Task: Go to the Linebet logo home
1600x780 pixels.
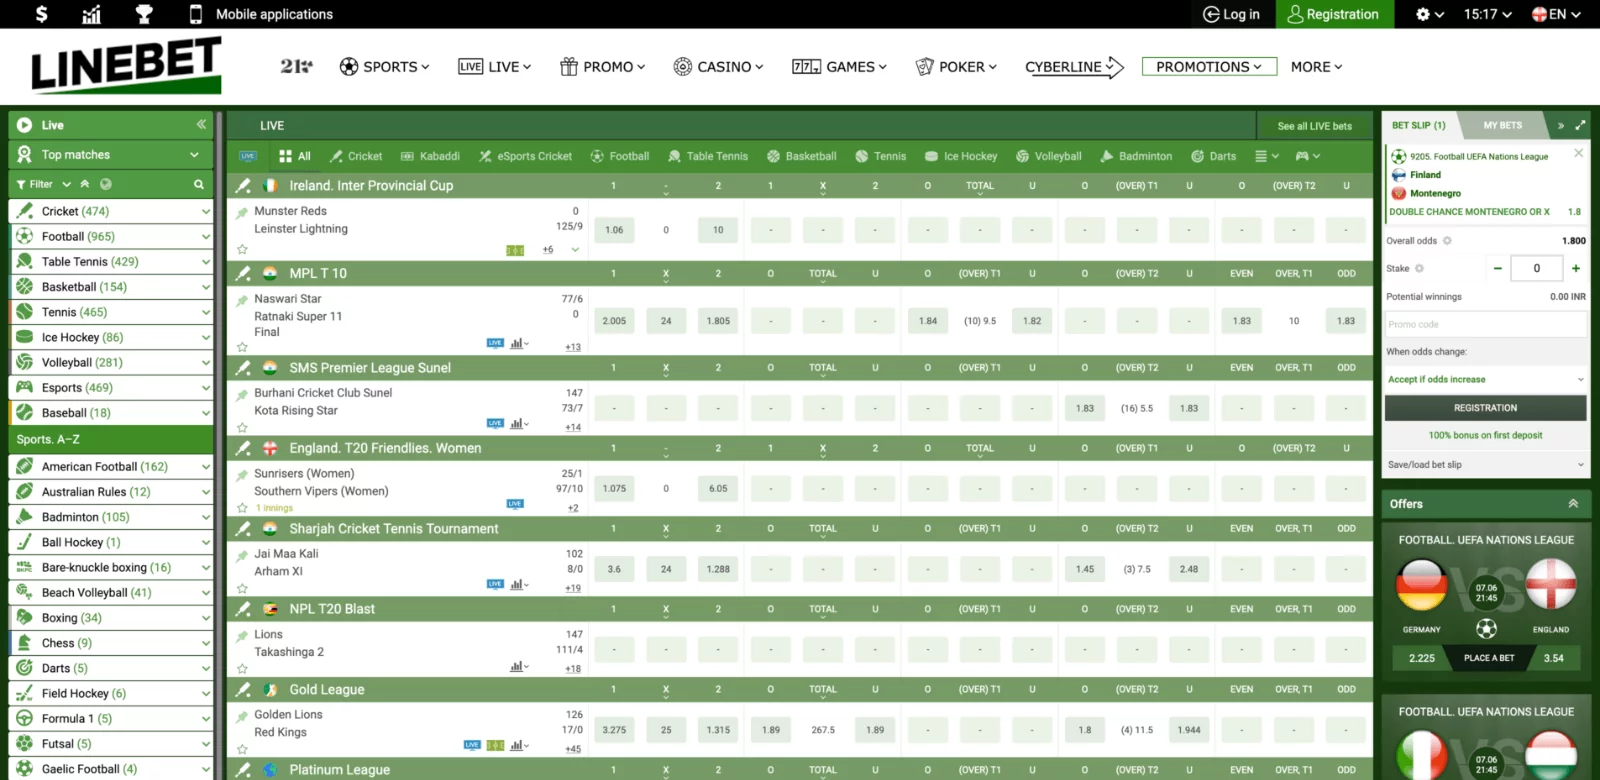Action: [x=126, y=65]
